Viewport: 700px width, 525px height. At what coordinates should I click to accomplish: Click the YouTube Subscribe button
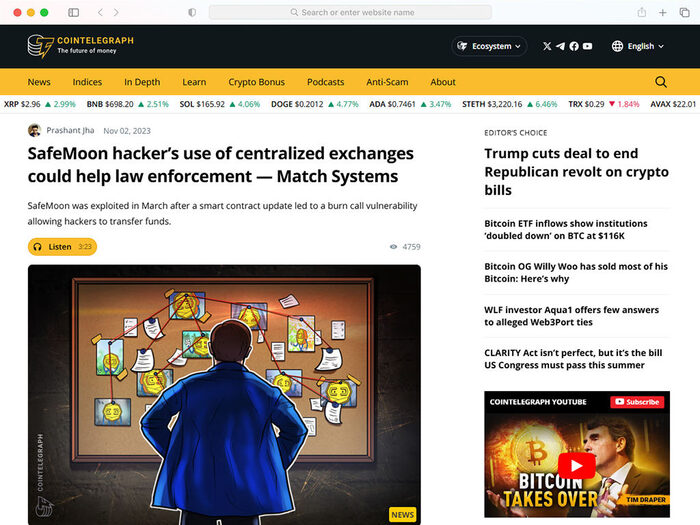pos(637,402)
